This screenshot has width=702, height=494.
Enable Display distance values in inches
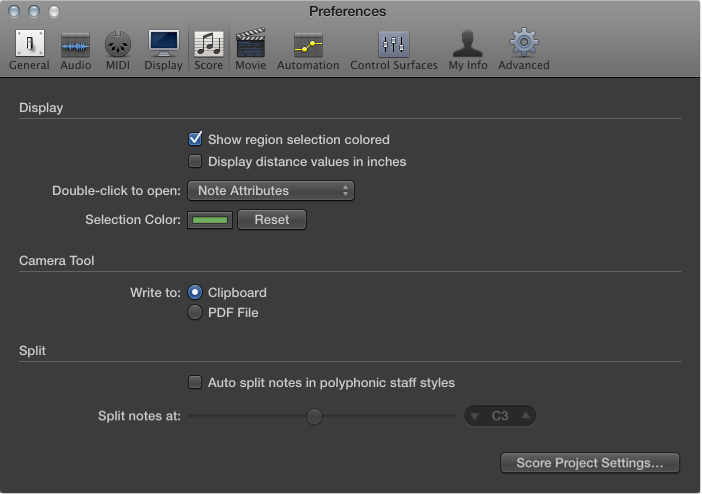(195, 161)
